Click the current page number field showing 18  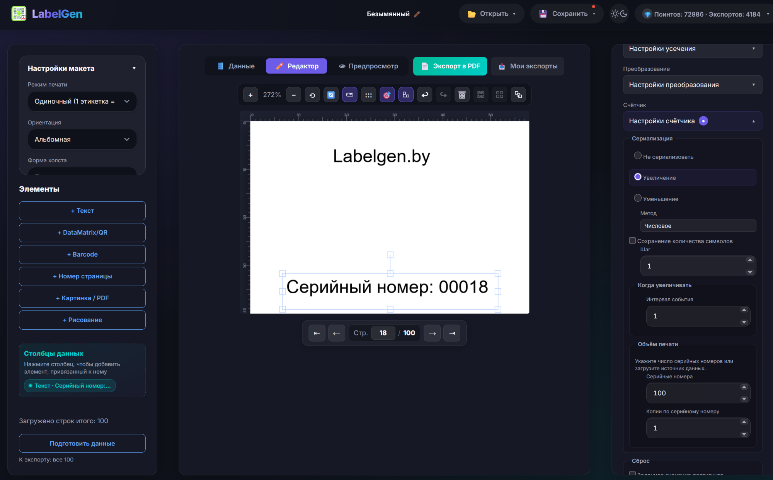tap(383, 333)
